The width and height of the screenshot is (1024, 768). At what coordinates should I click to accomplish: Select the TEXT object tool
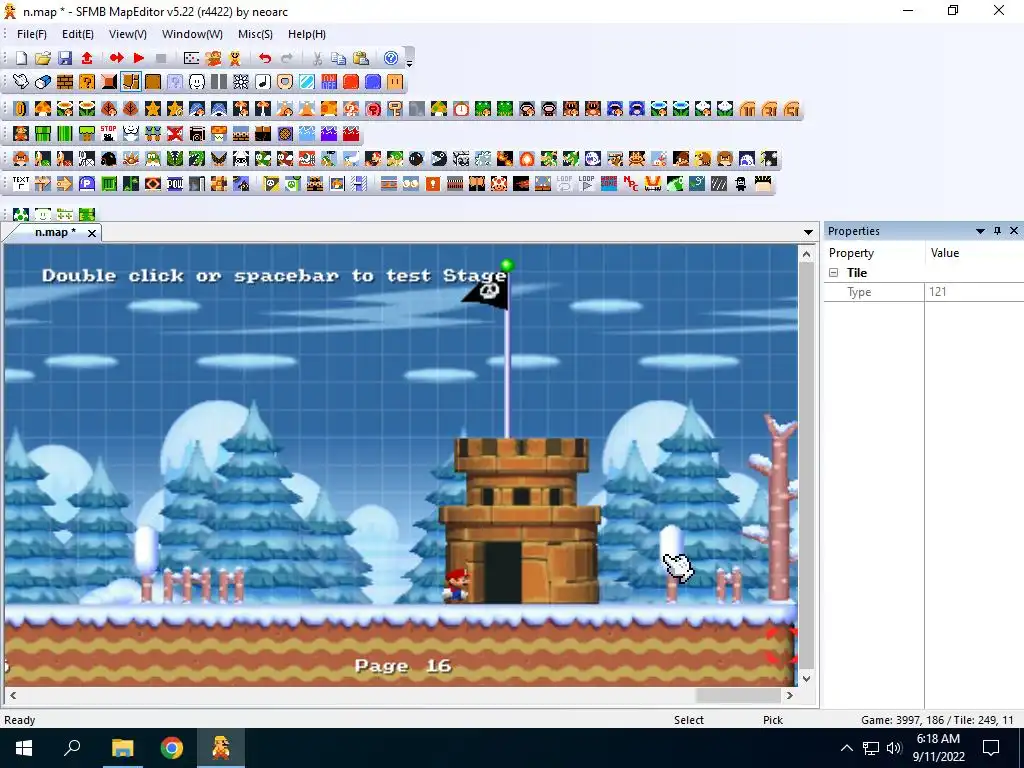pos(21,184)
